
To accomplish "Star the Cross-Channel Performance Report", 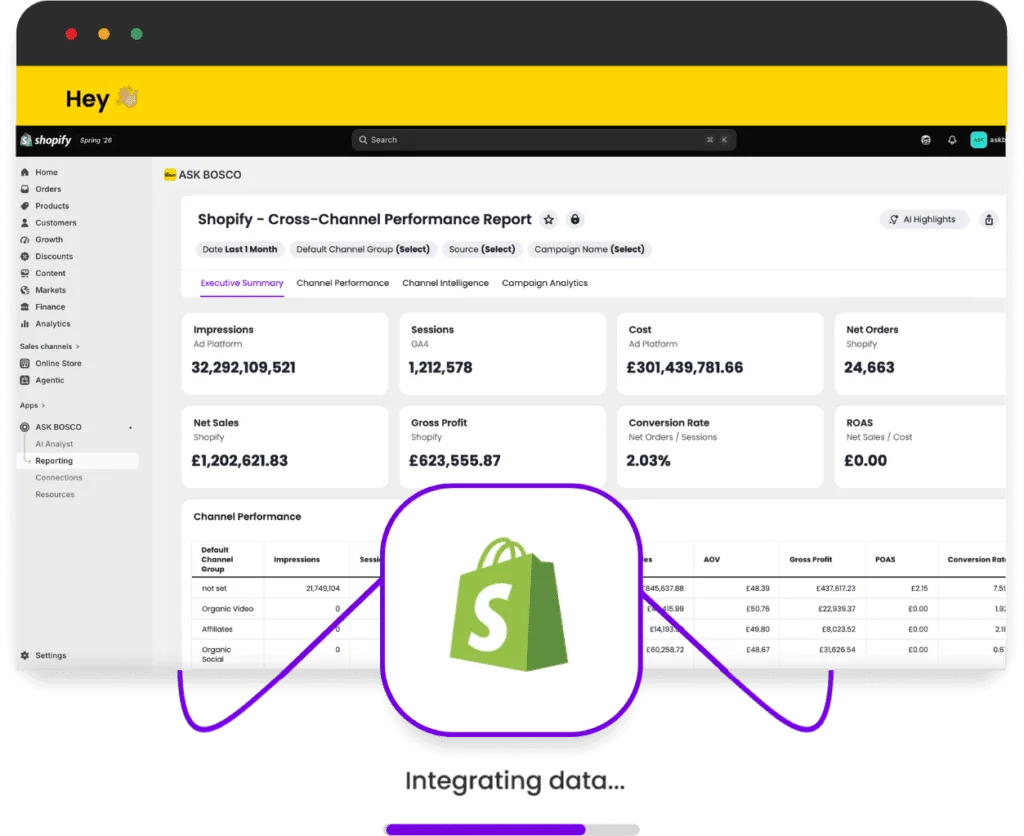I will pyautogui.click(x=549, y=219).
